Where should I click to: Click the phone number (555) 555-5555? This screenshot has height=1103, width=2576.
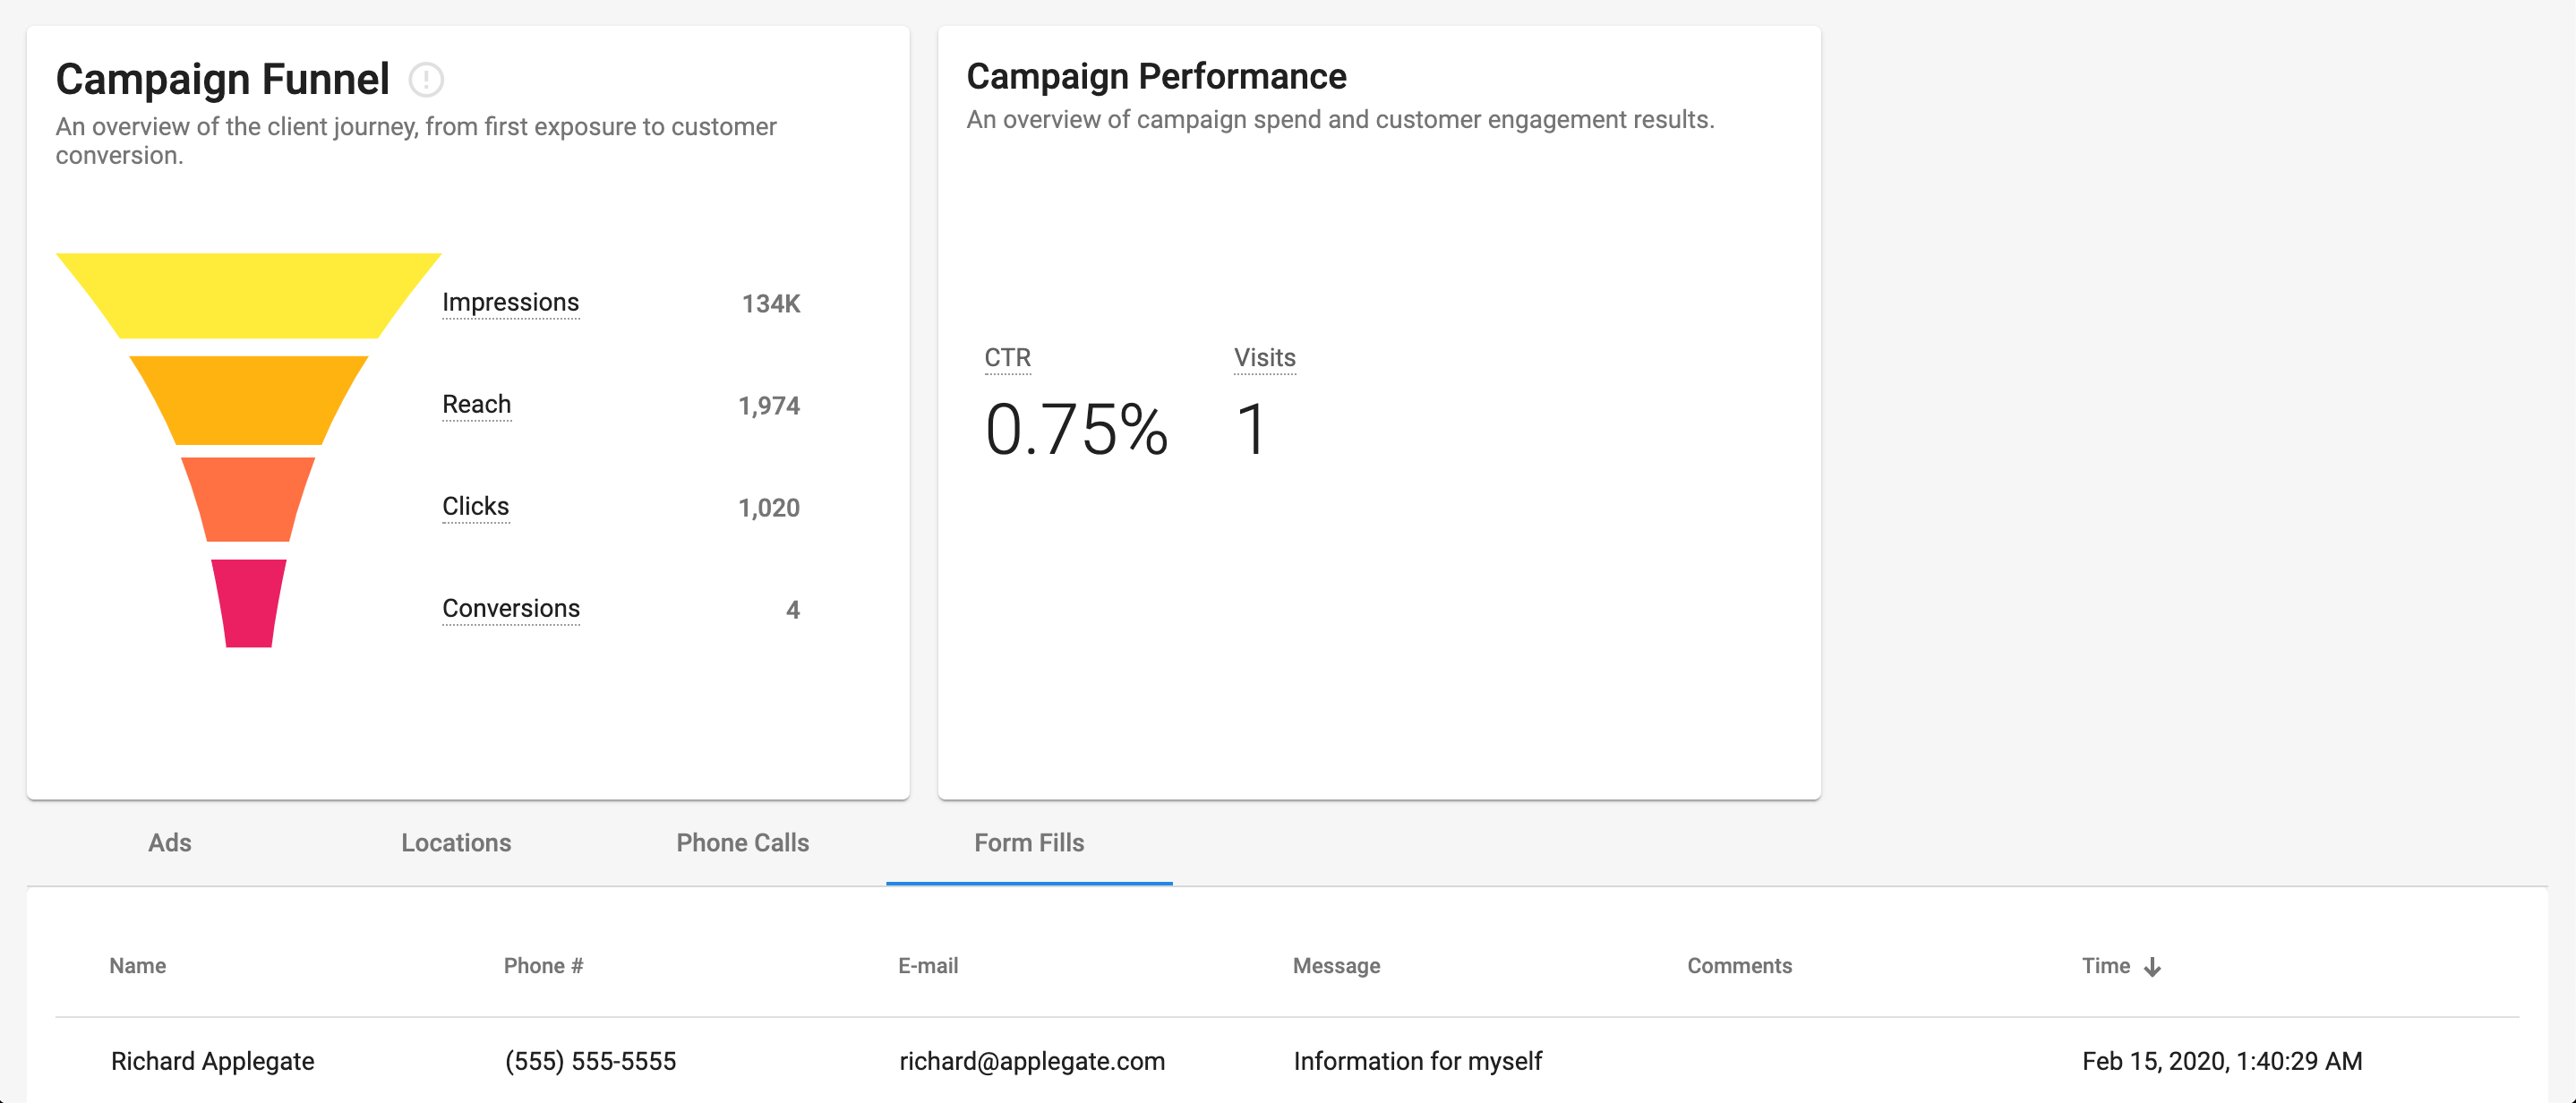pyautogui.click(x=591, y=1062)
